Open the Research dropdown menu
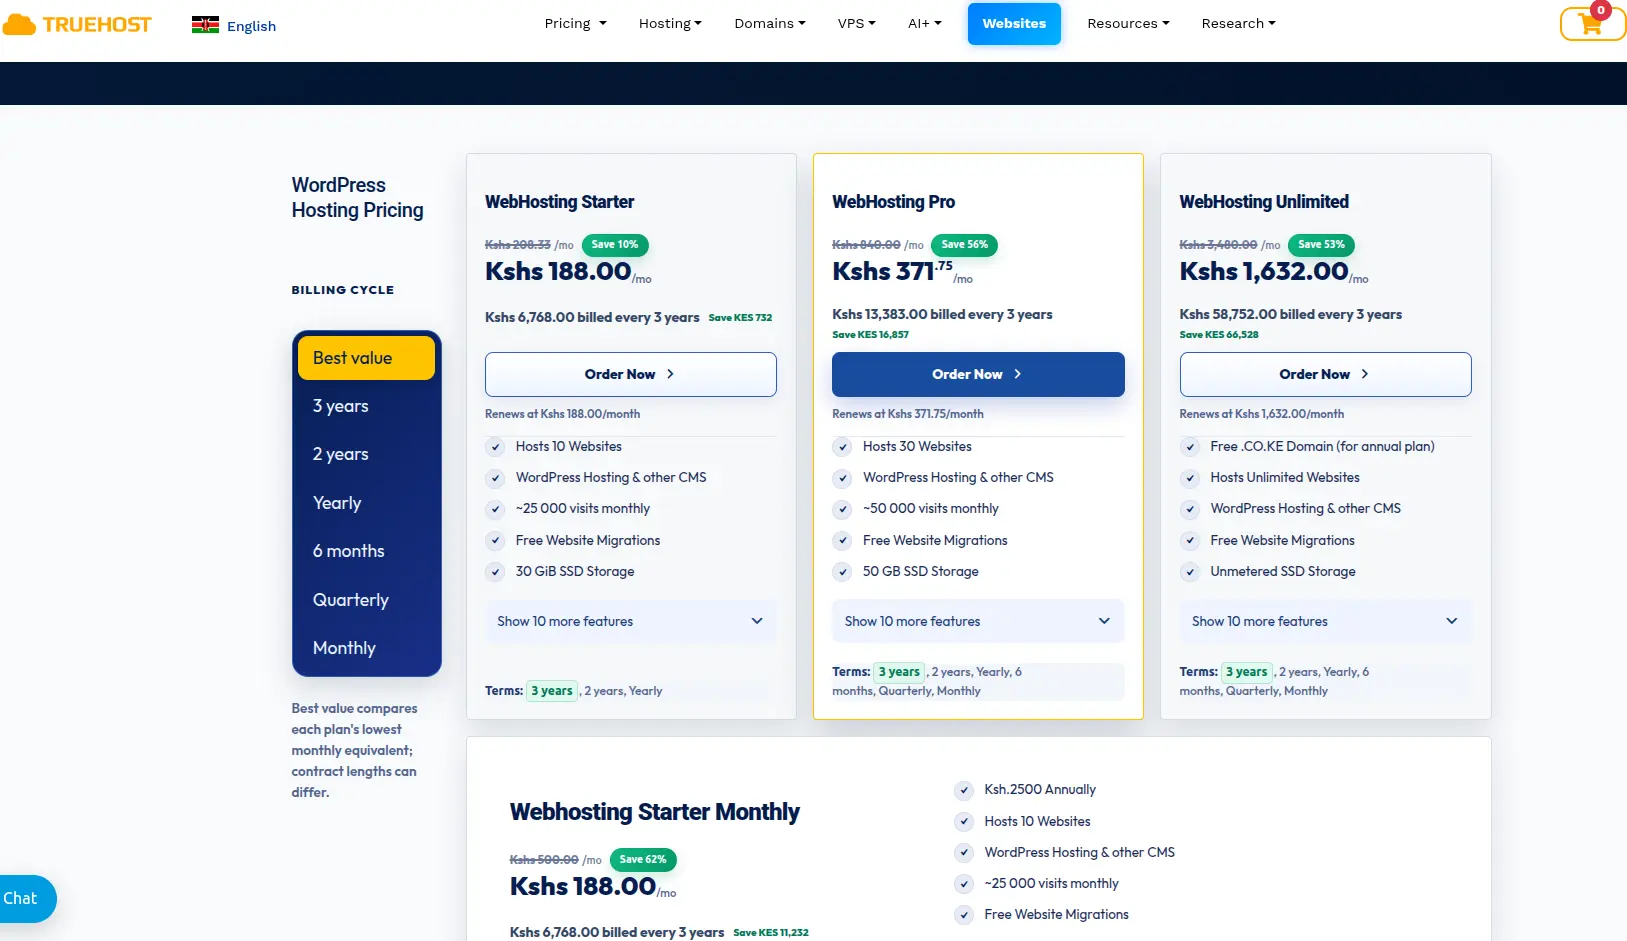1627x941 pixels. 1238,23
